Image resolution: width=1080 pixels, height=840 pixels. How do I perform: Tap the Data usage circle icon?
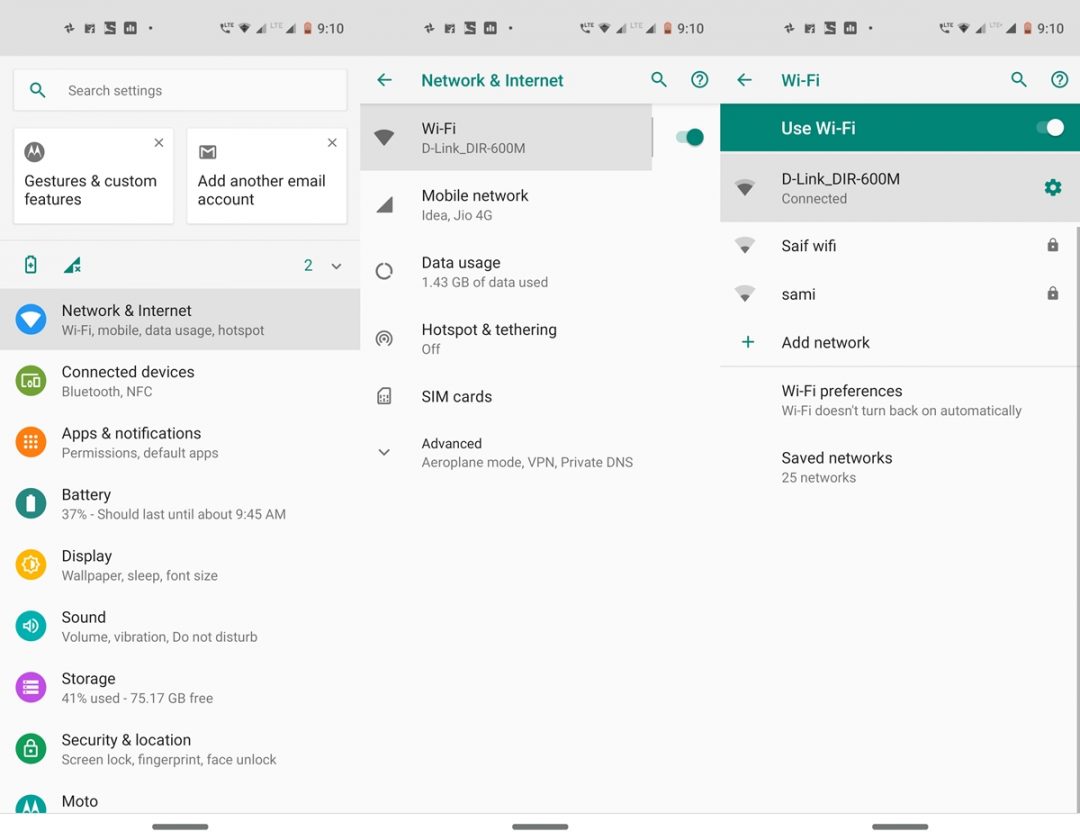point(384,271)
